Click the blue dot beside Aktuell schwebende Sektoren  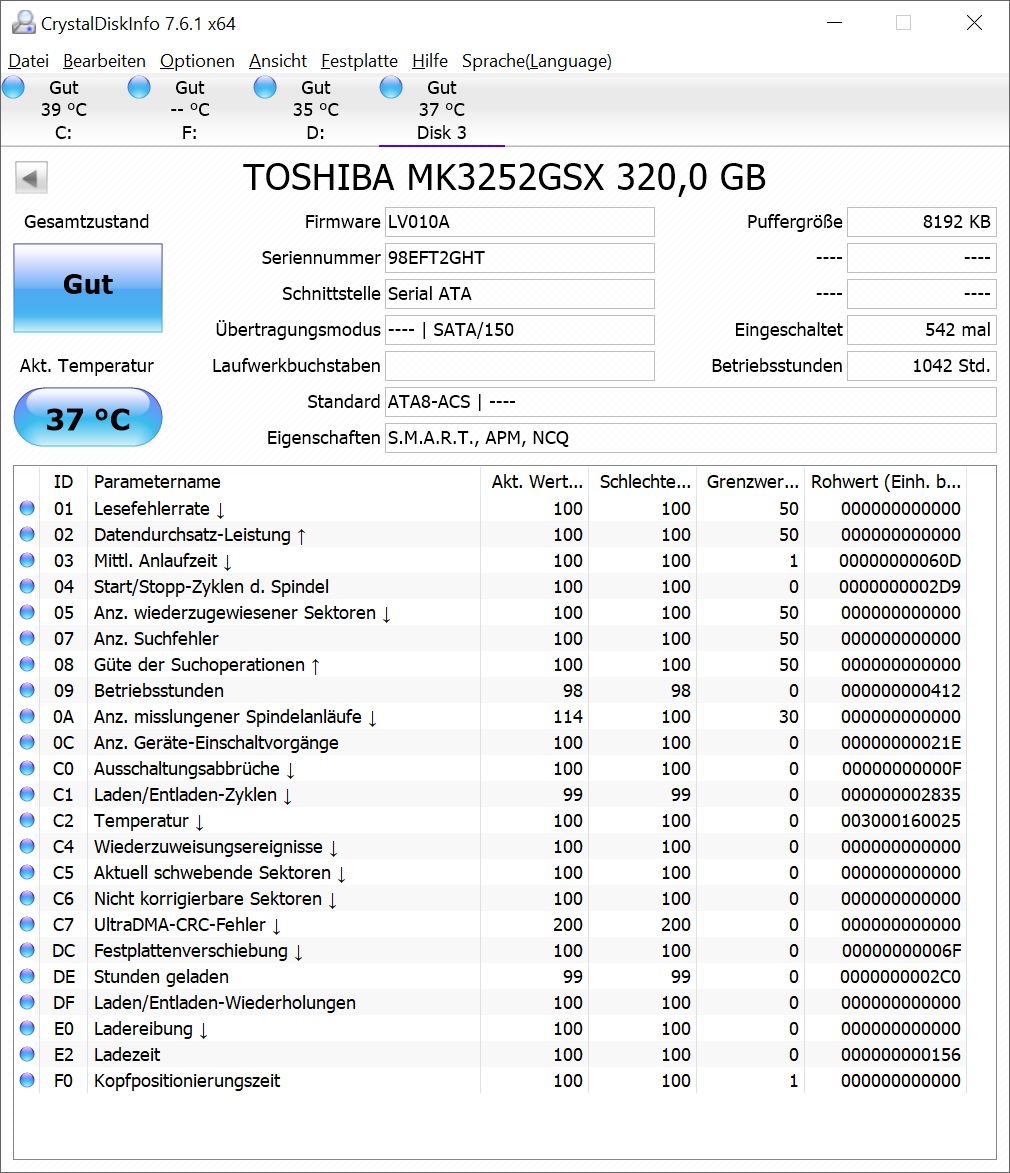[26, 872]
